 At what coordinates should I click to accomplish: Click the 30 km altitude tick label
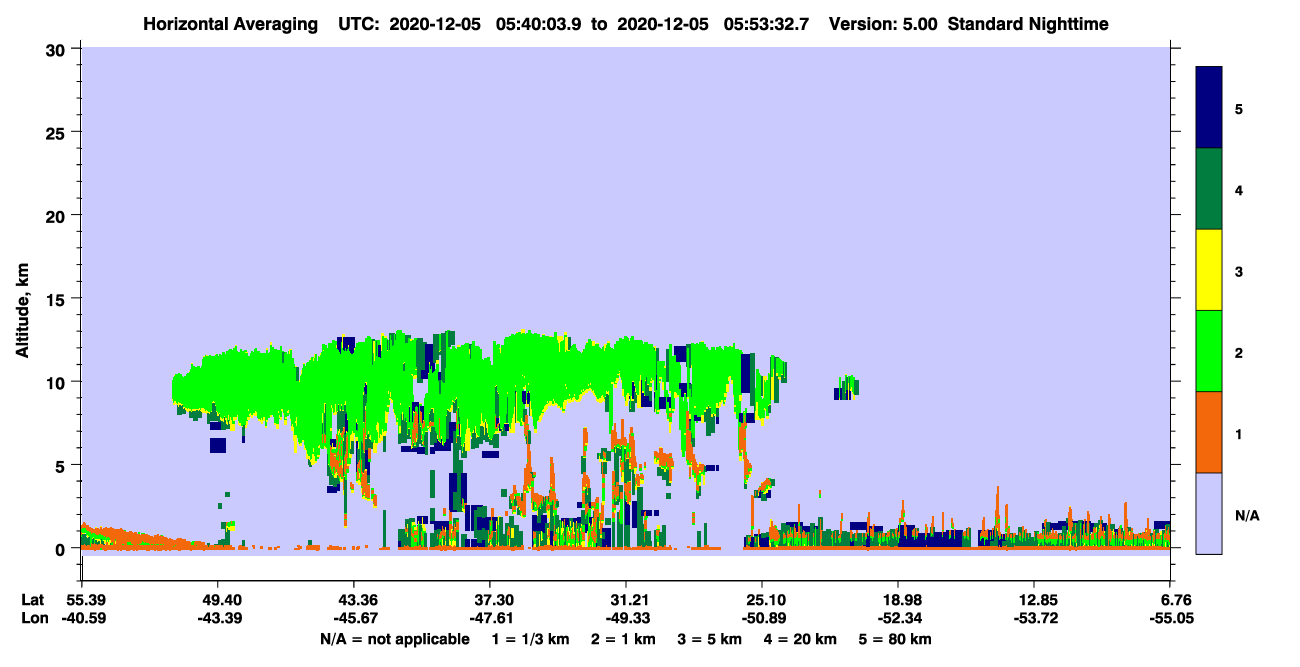(x=57, y=48)
